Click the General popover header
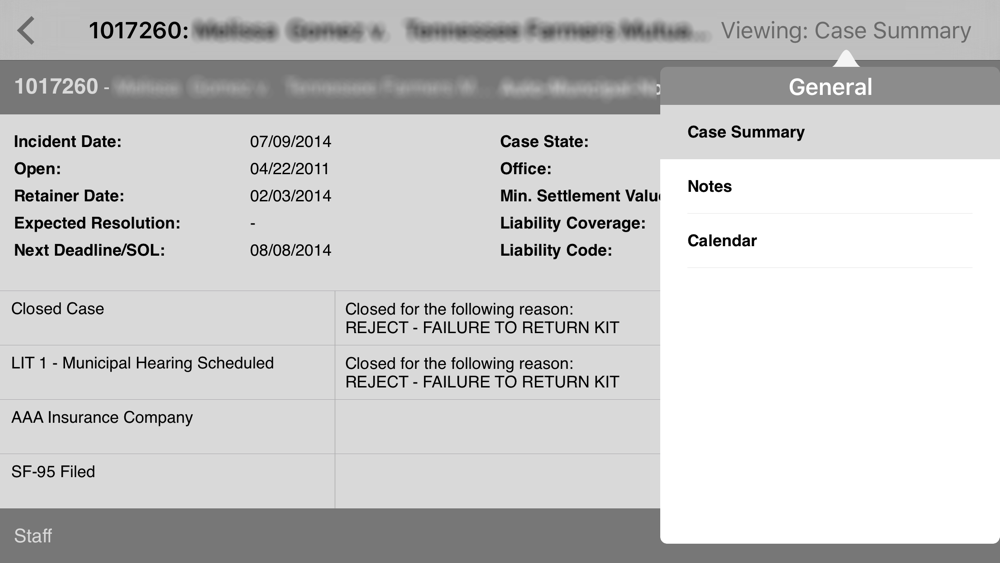Screen dimensions: 1000x563 click(830, 87)
